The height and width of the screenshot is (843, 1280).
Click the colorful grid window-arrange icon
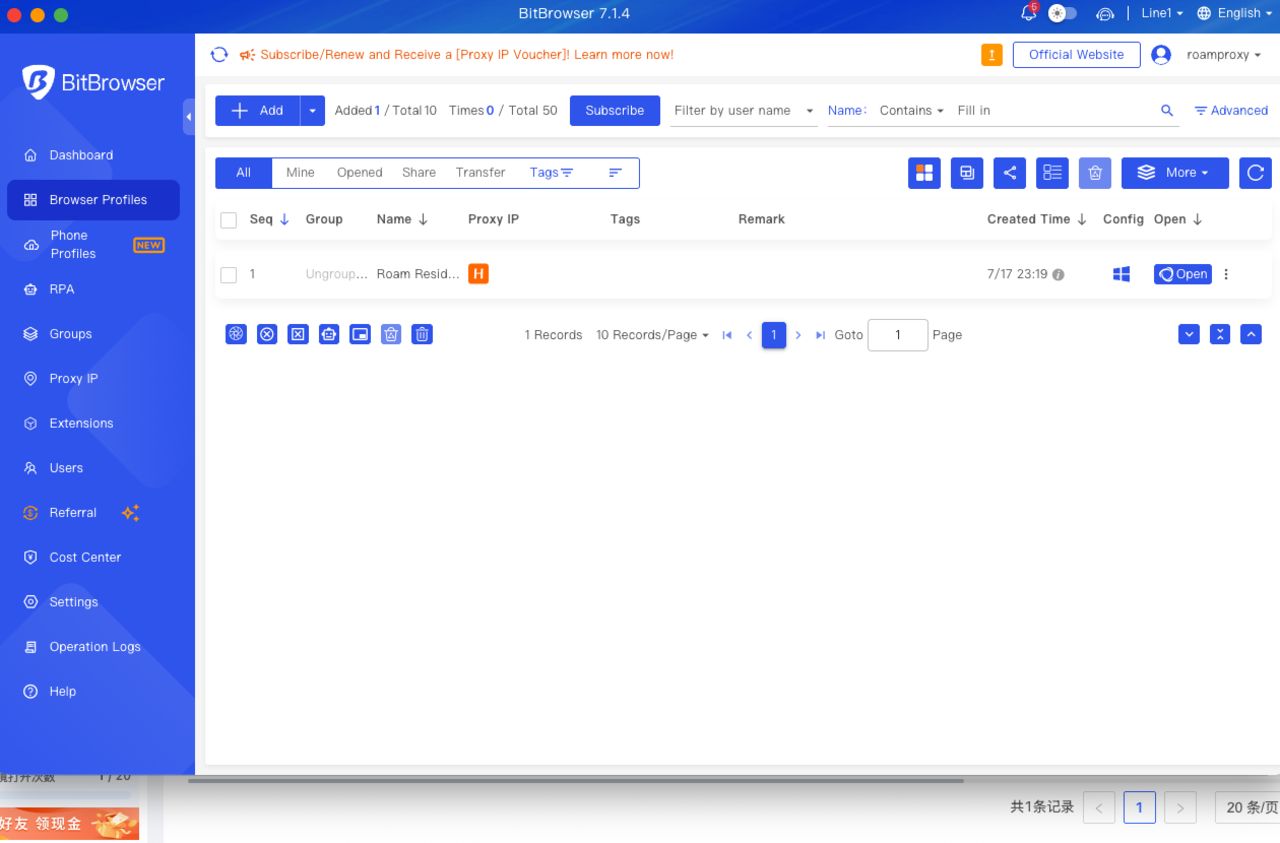(924, 173)
